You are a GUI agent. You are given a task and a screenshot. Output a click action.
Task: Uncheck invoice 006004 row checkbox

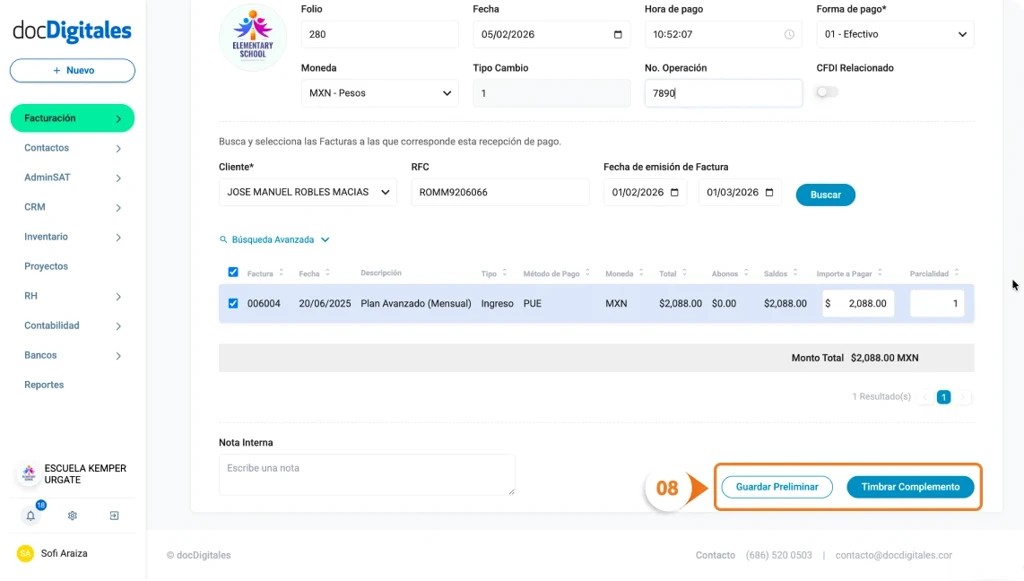(234, 303)
